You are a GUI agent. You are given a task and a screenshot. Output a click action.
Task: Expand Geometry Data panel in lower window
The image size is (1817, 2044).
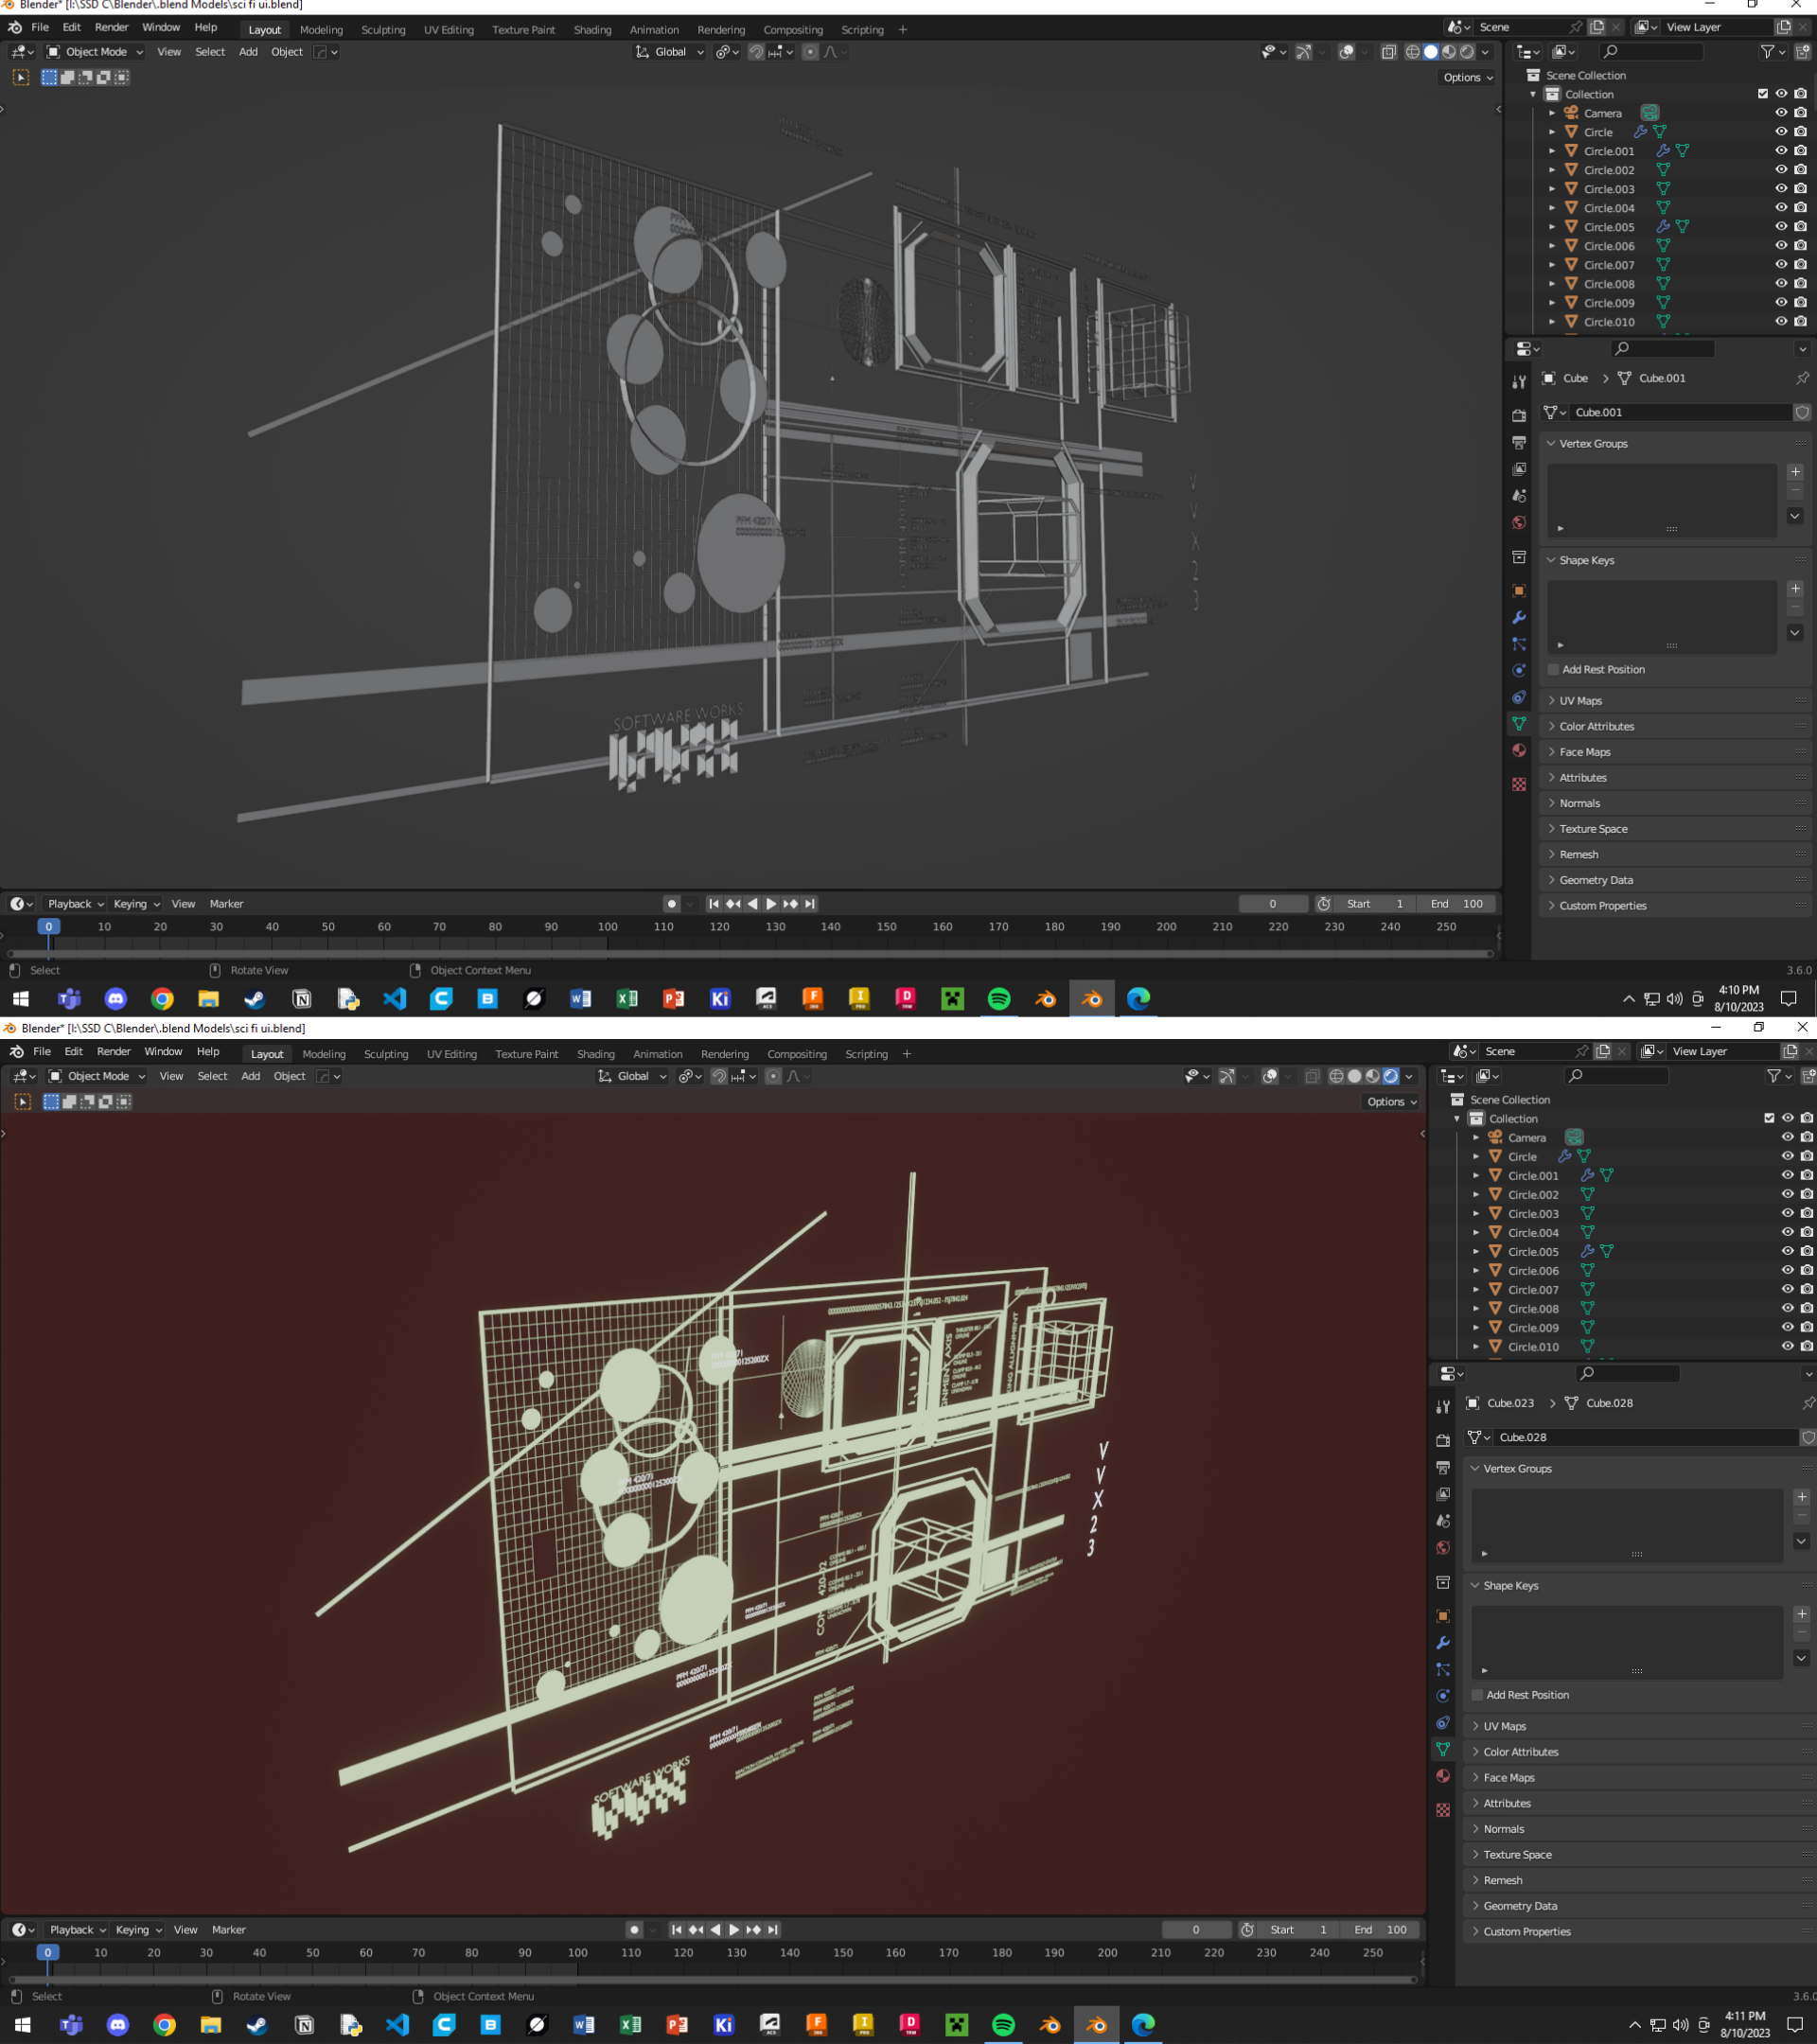(1520, 1906)
